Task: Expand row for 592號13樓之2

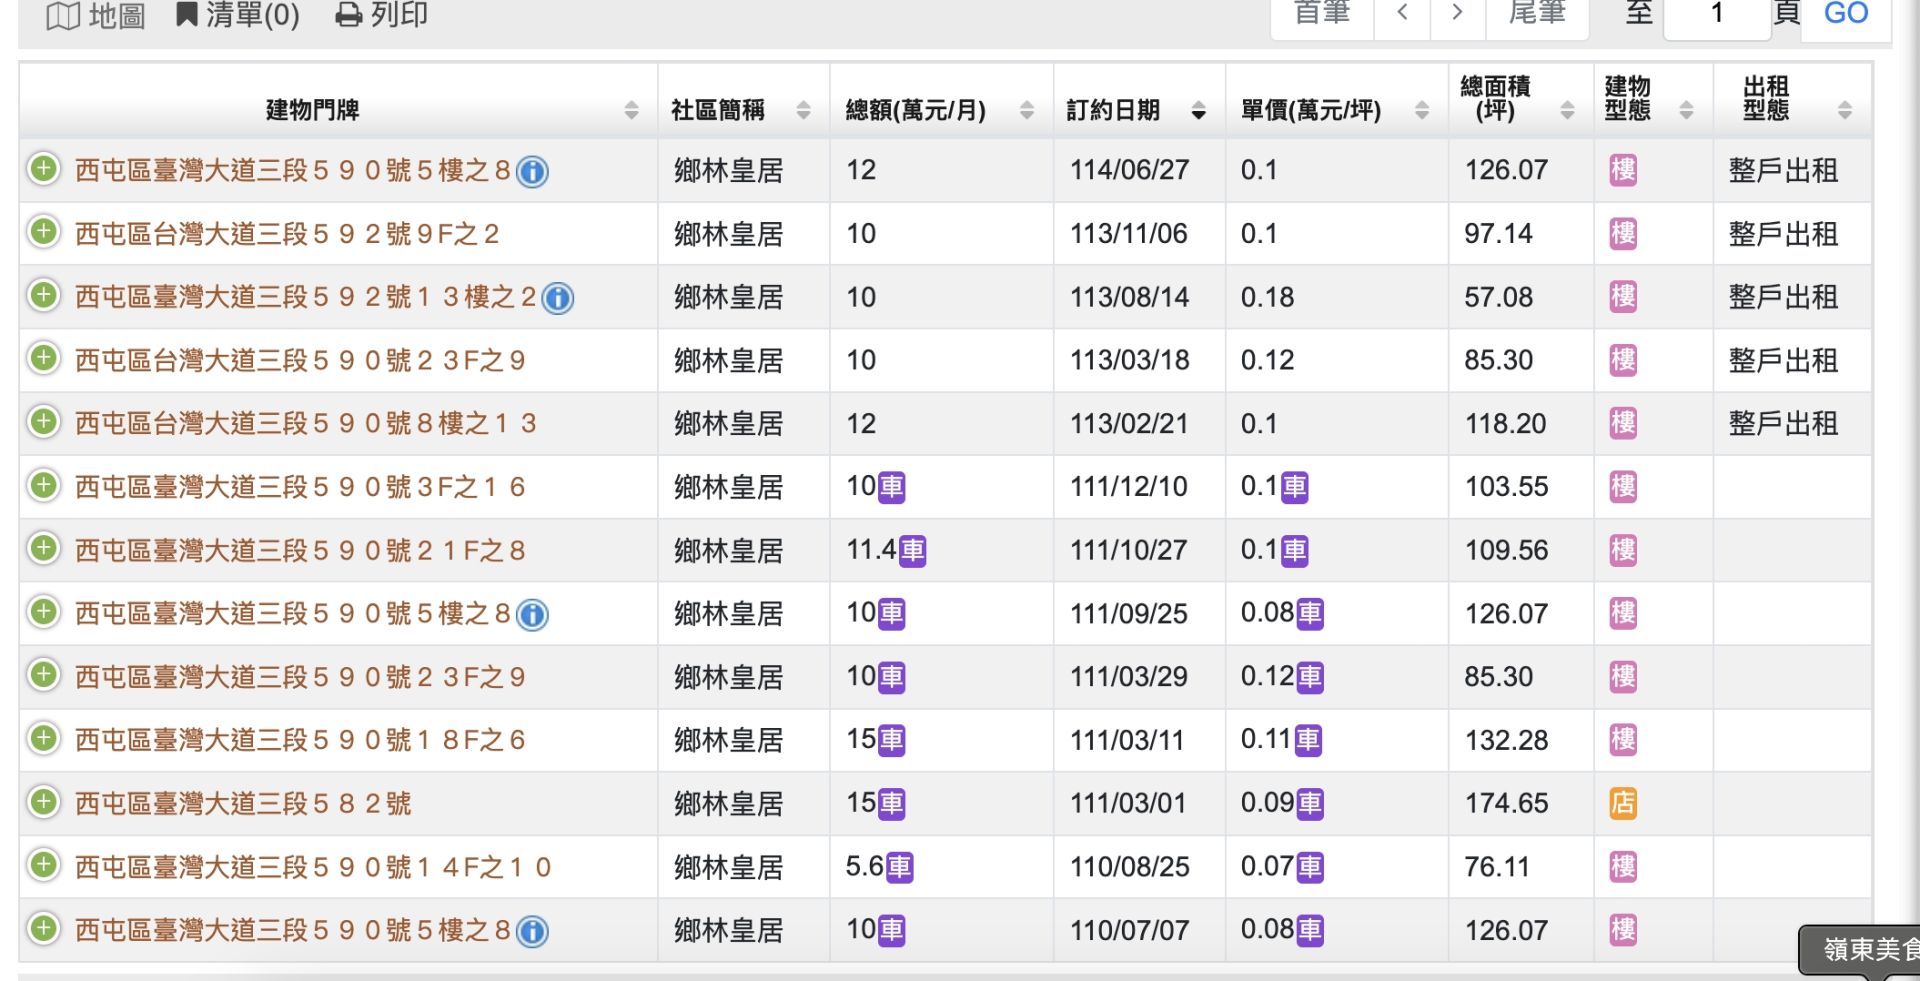Action: click(43, 295)
